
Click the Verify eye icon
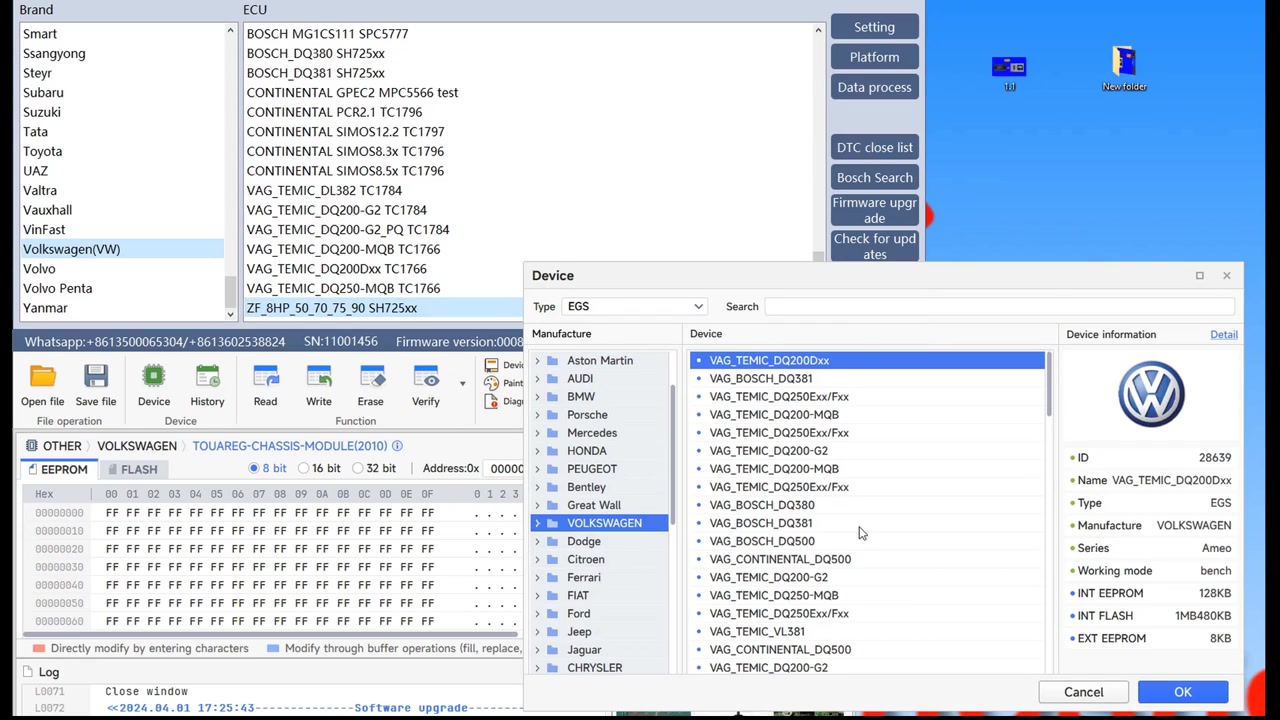point(426,377)
